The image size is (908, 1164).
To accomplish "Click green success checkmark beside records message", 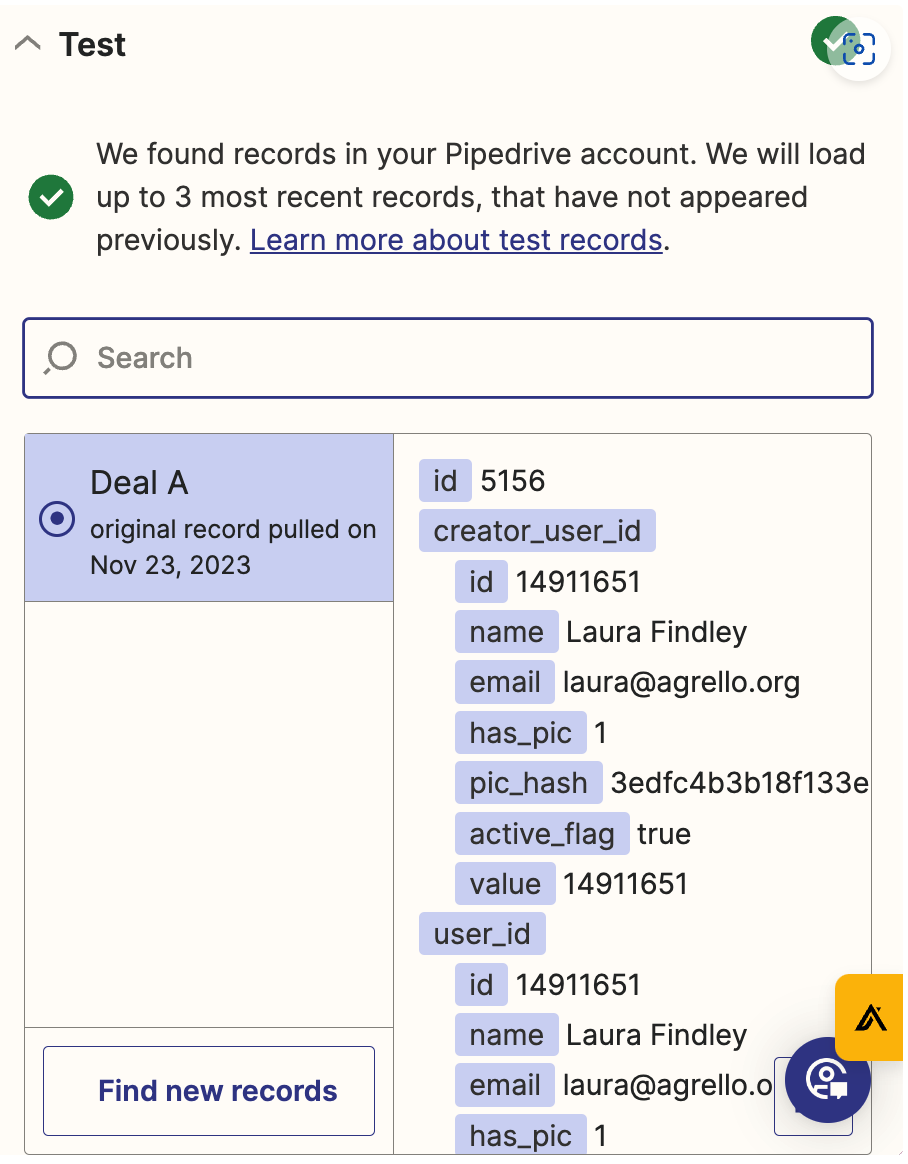I will coord(51,197).
